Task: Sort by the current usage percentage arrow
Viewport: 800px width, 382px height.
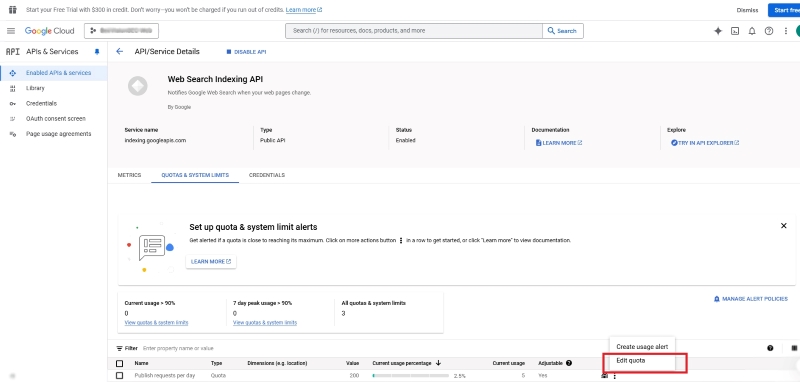Action: (x=438, y=363)
